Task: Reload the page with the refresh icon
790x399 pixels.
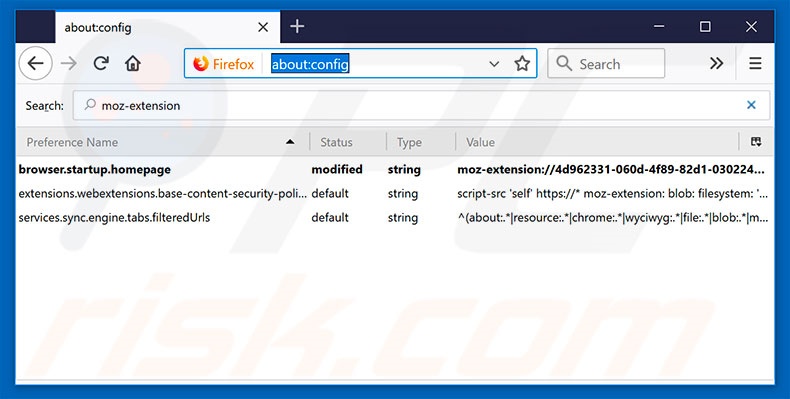Action: pyautogui.click(x=101, y=63)
